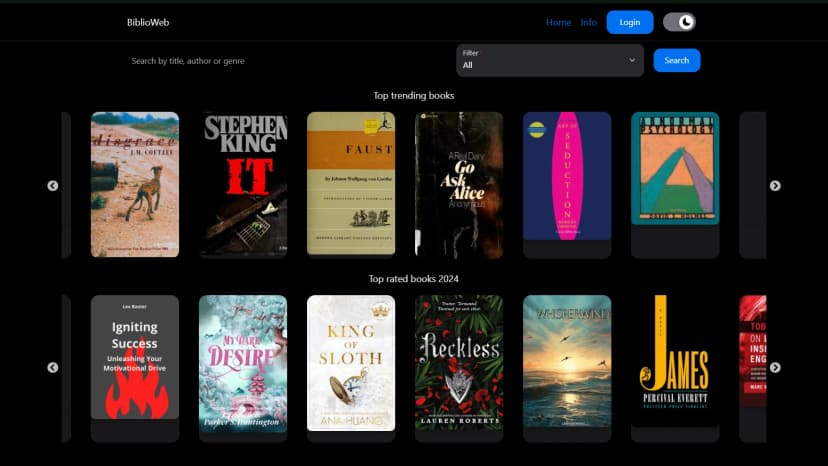Open the Filter All dropdown
Viewport: 828px width, 466px height.
(x=550, y=60)
